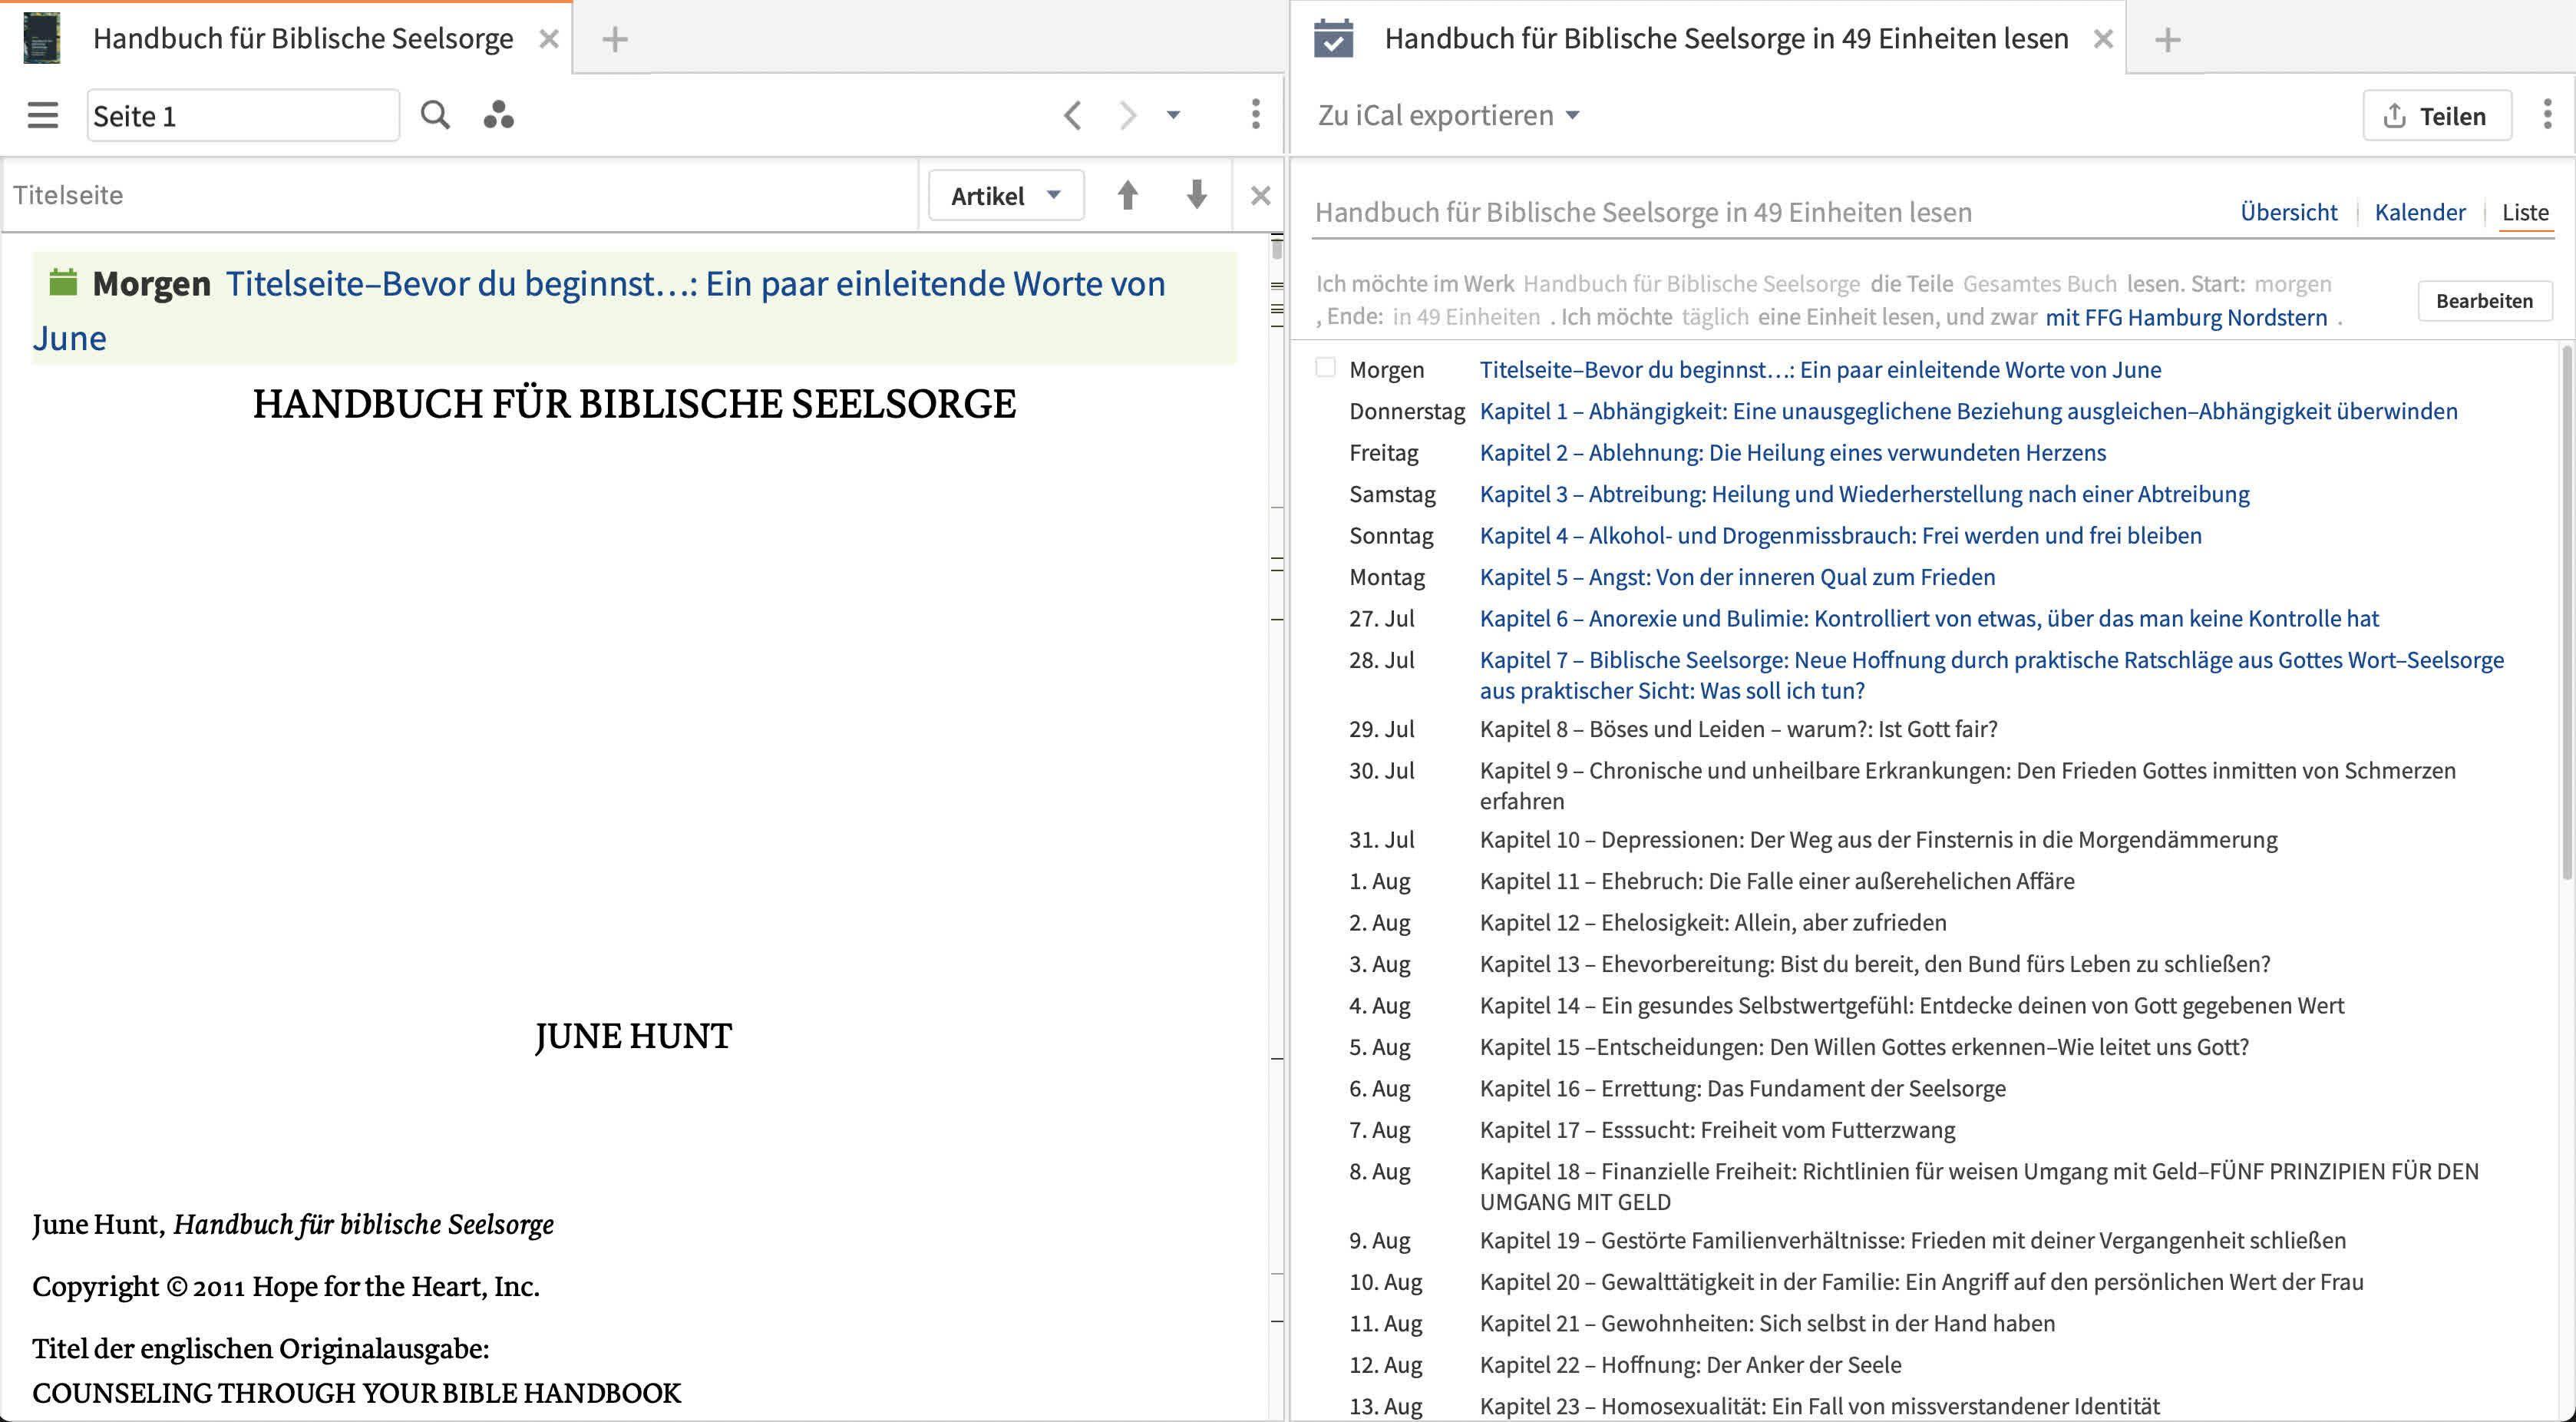2576x1422 pixels.
Task: Switch to the Liste view
Action: pos(2525,212)
